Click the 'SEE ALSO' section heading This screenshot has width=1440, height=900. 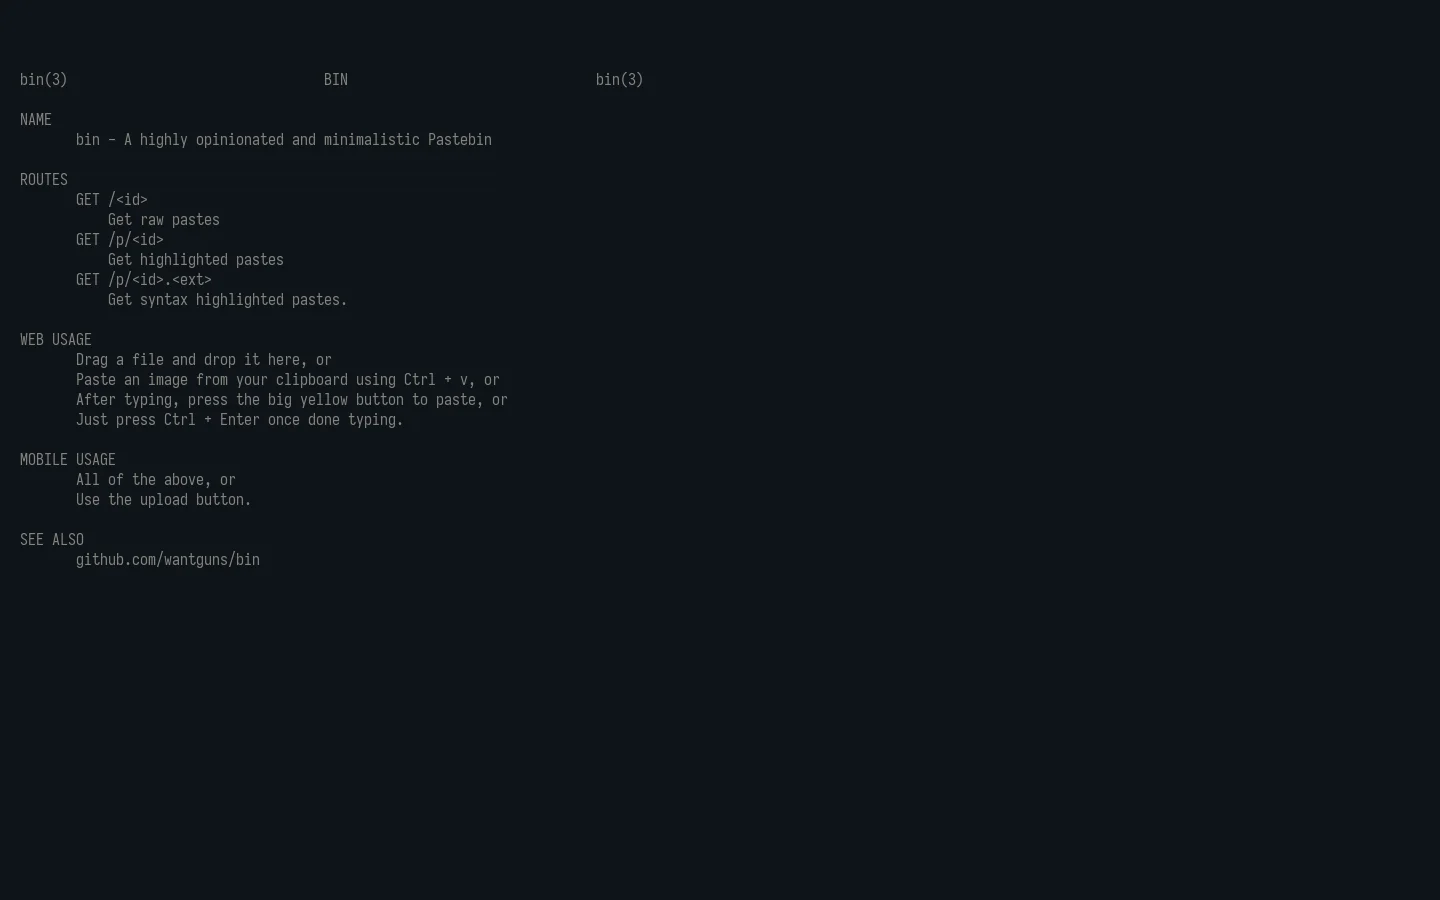point(52,540)
